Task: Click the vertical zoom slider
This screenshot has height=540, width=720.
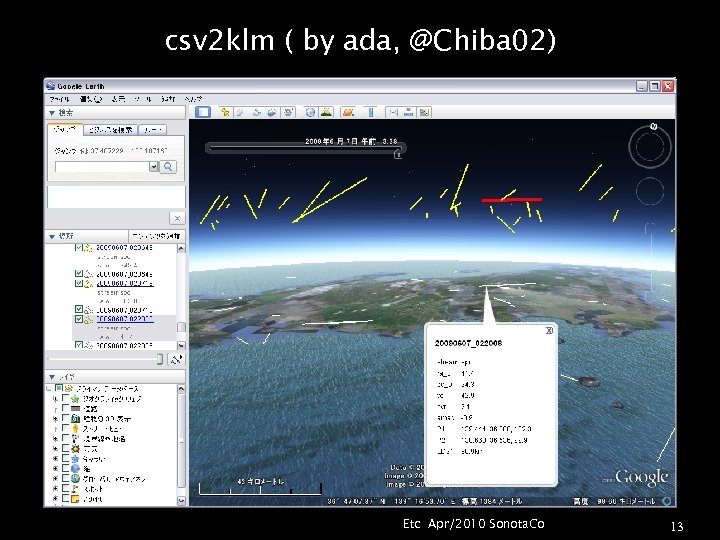Action: tap(650, 259)
